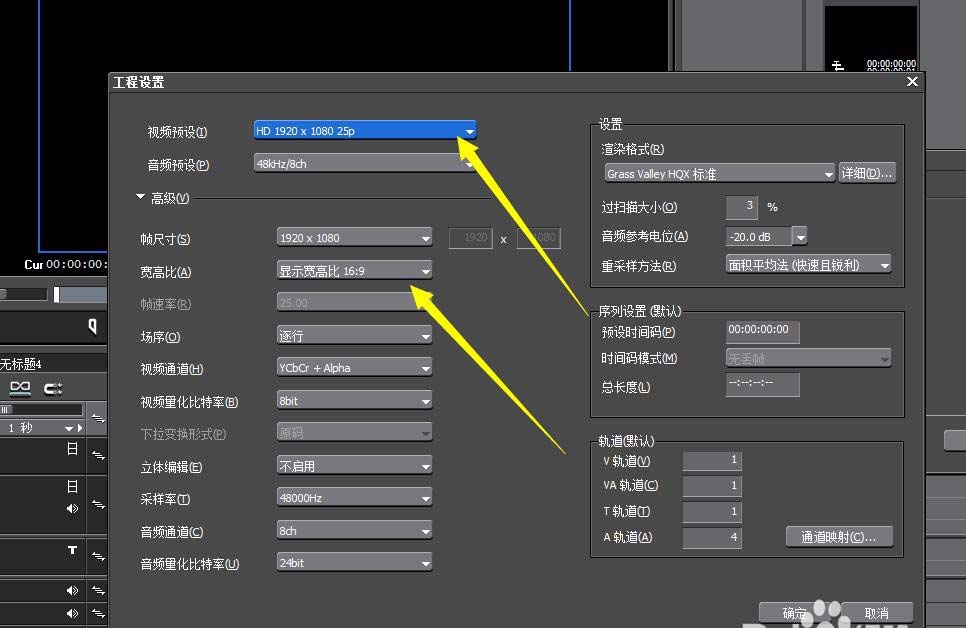Toggle video mute on VA track
This screenshot has height=628, width=966.
[72, 487]
